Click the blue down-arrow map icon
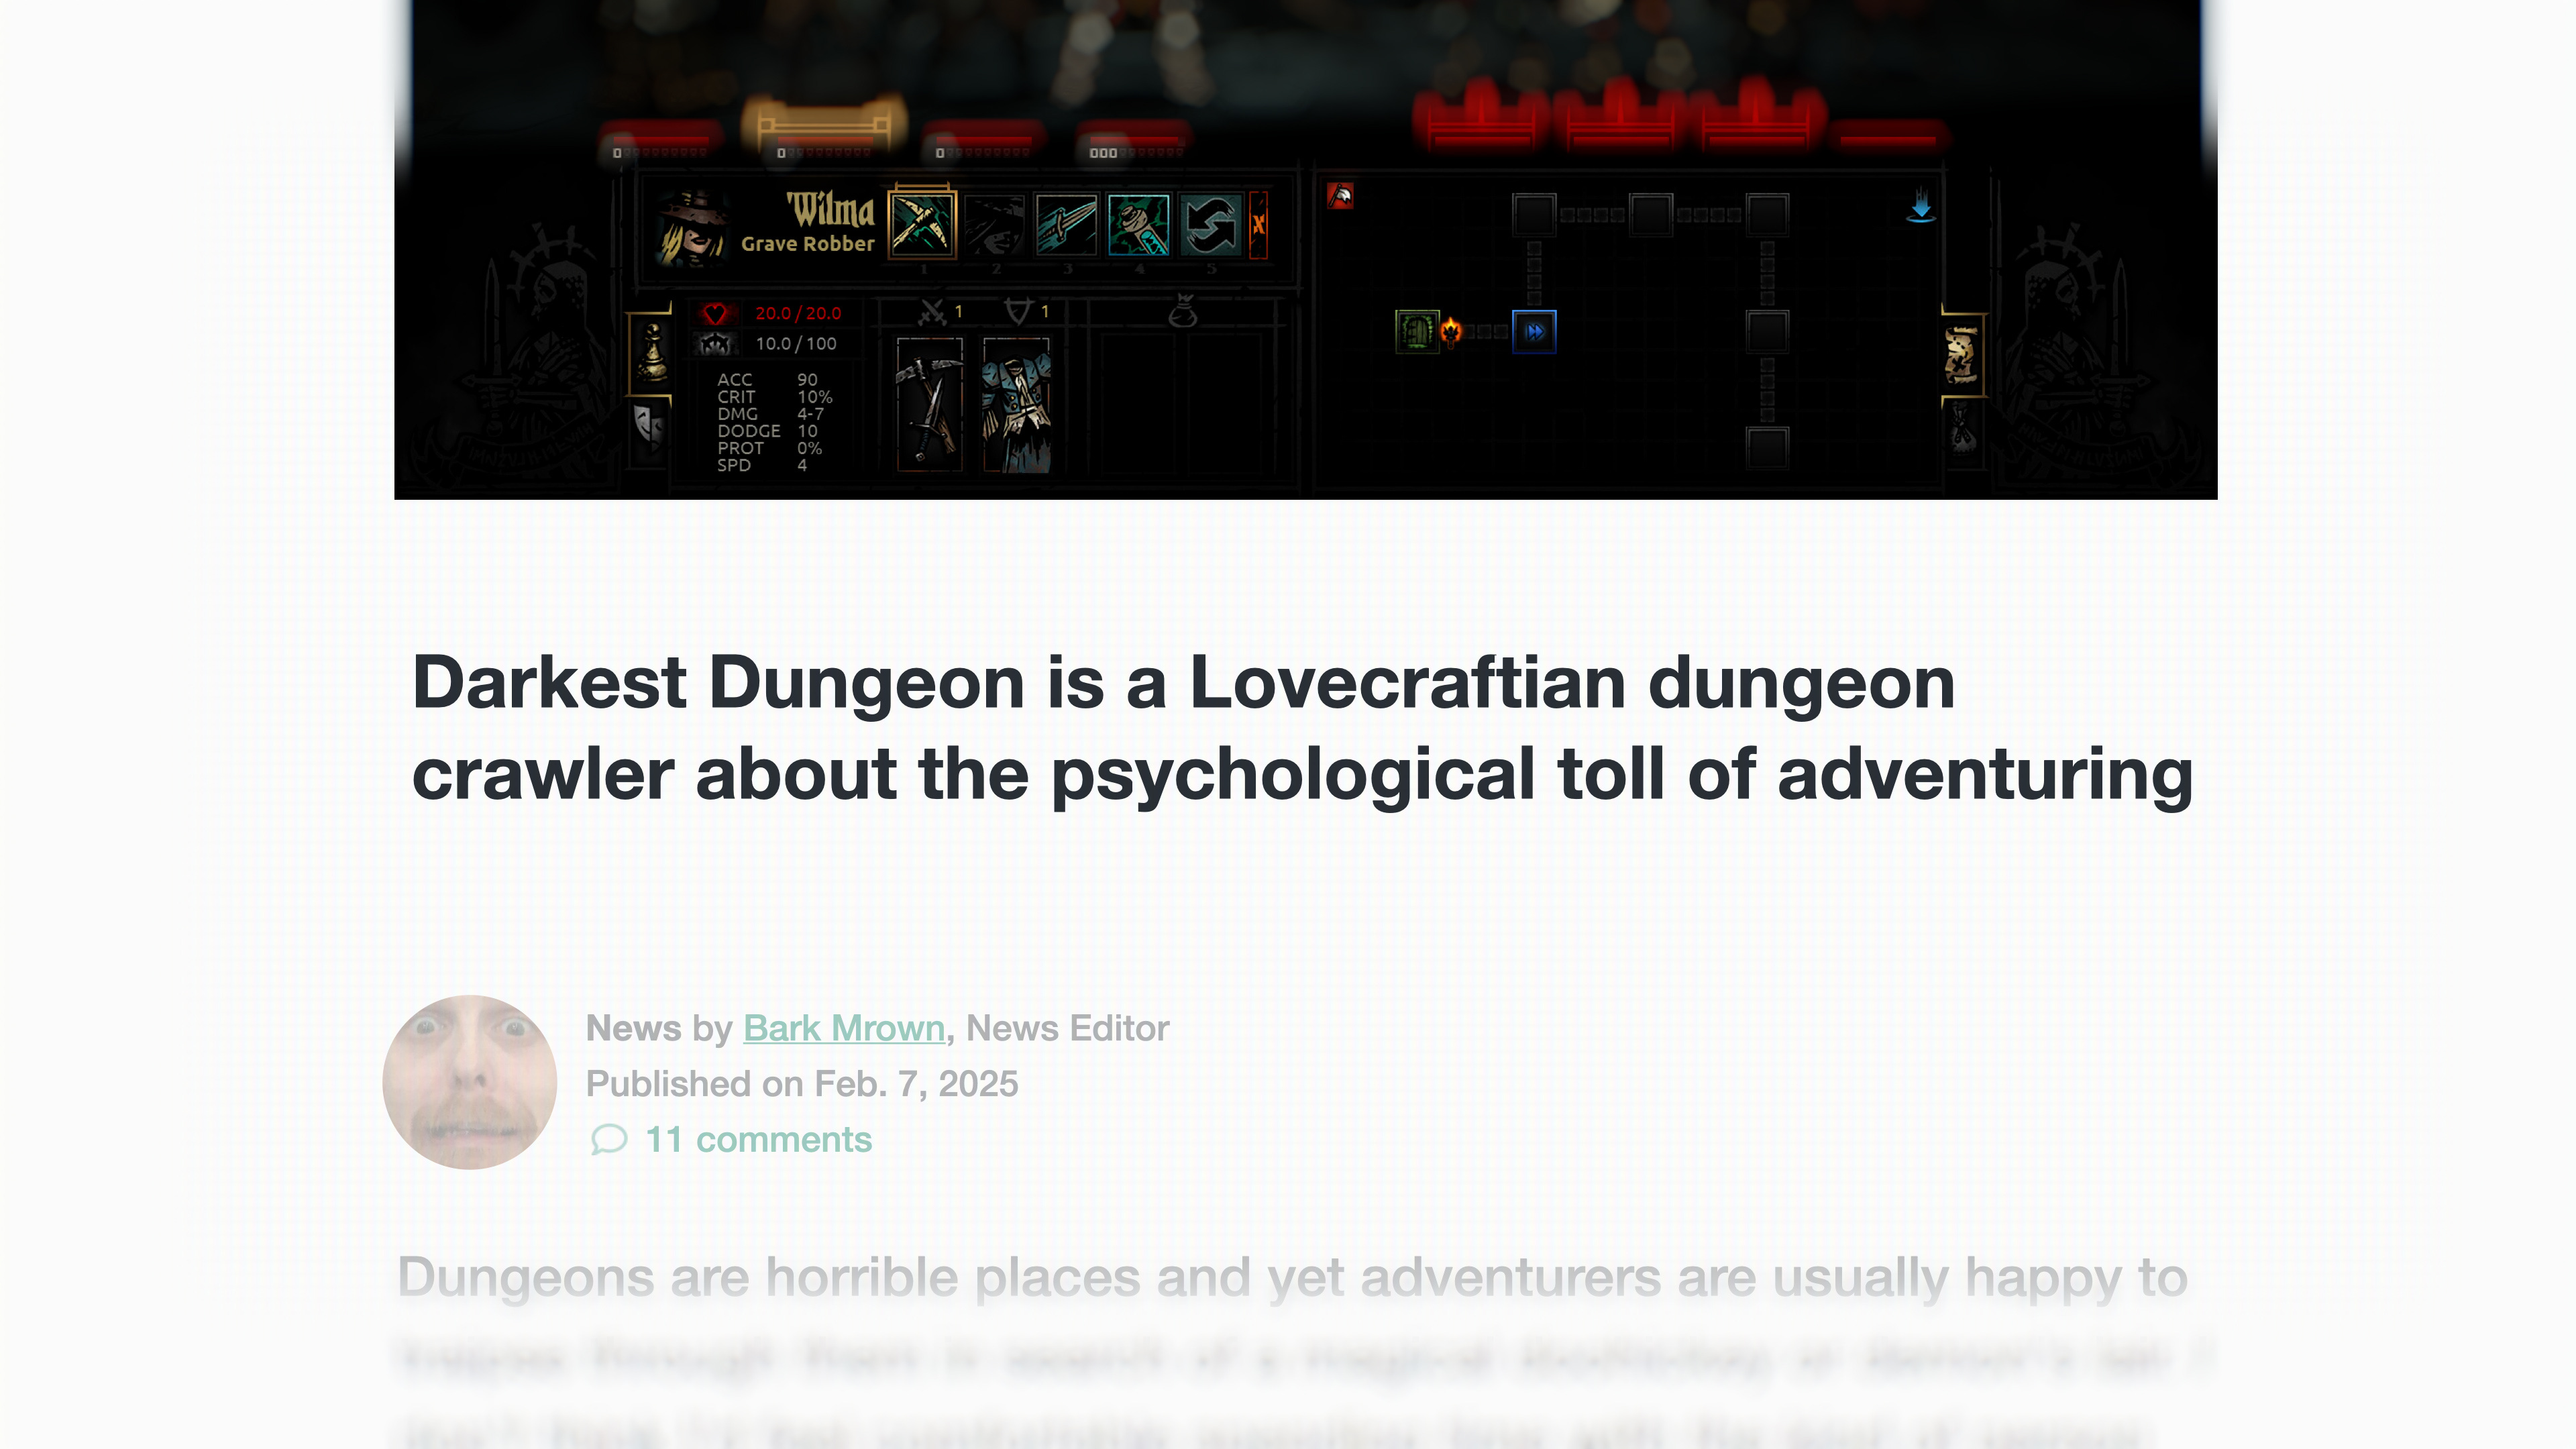2576x1449 pixels. [1920, 205]
